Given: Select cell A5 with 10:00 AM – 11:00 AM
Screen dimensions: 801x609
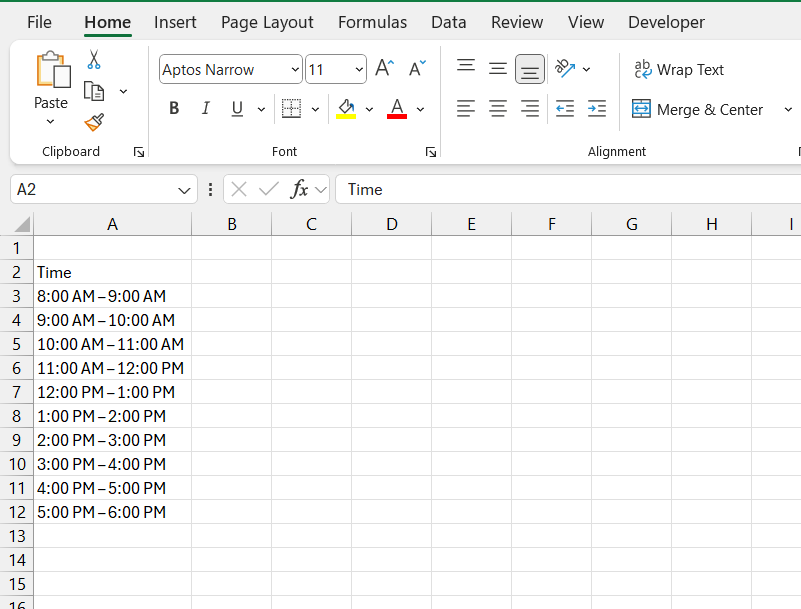Looking at the screenshot, I should tap(112, 344).
